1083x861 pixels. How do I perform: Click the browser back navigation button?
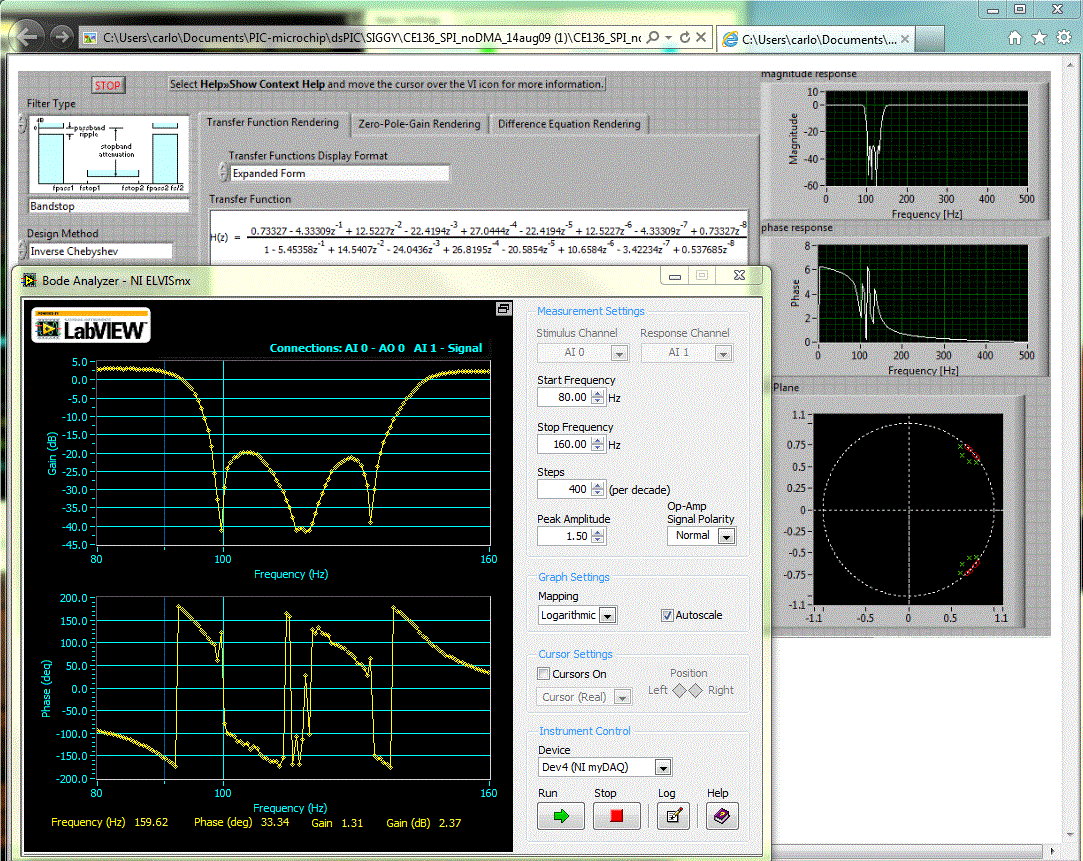27,36
